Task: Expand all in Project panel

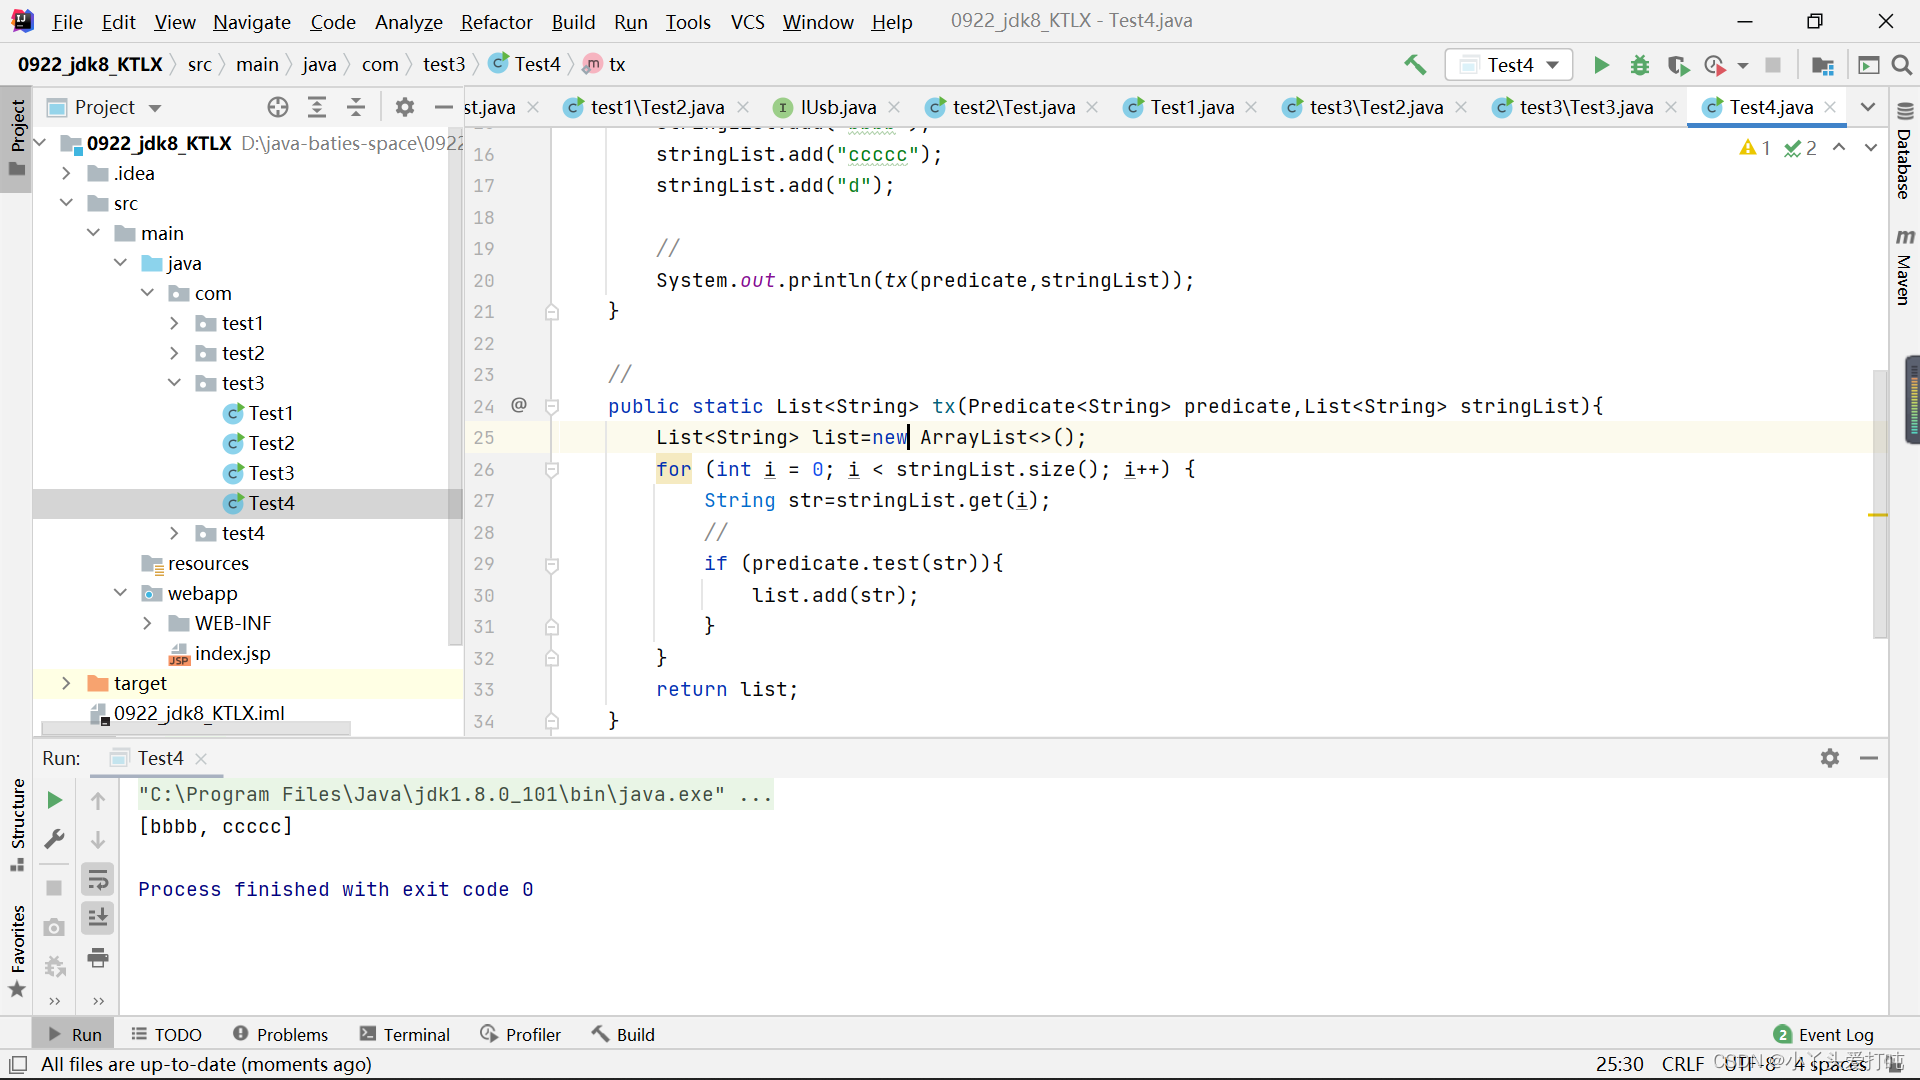Action: pyautogui.click(x=317, y=107)
